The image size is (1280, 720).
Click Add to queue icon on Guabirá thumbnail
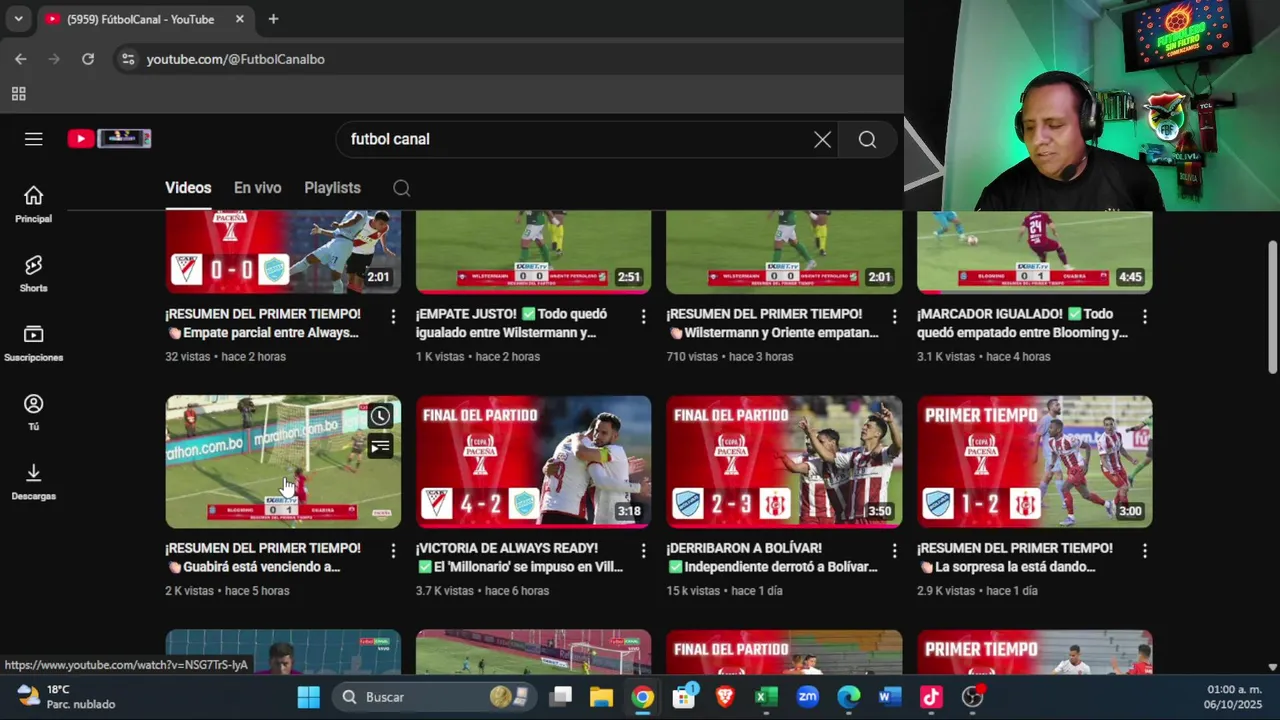380,447
